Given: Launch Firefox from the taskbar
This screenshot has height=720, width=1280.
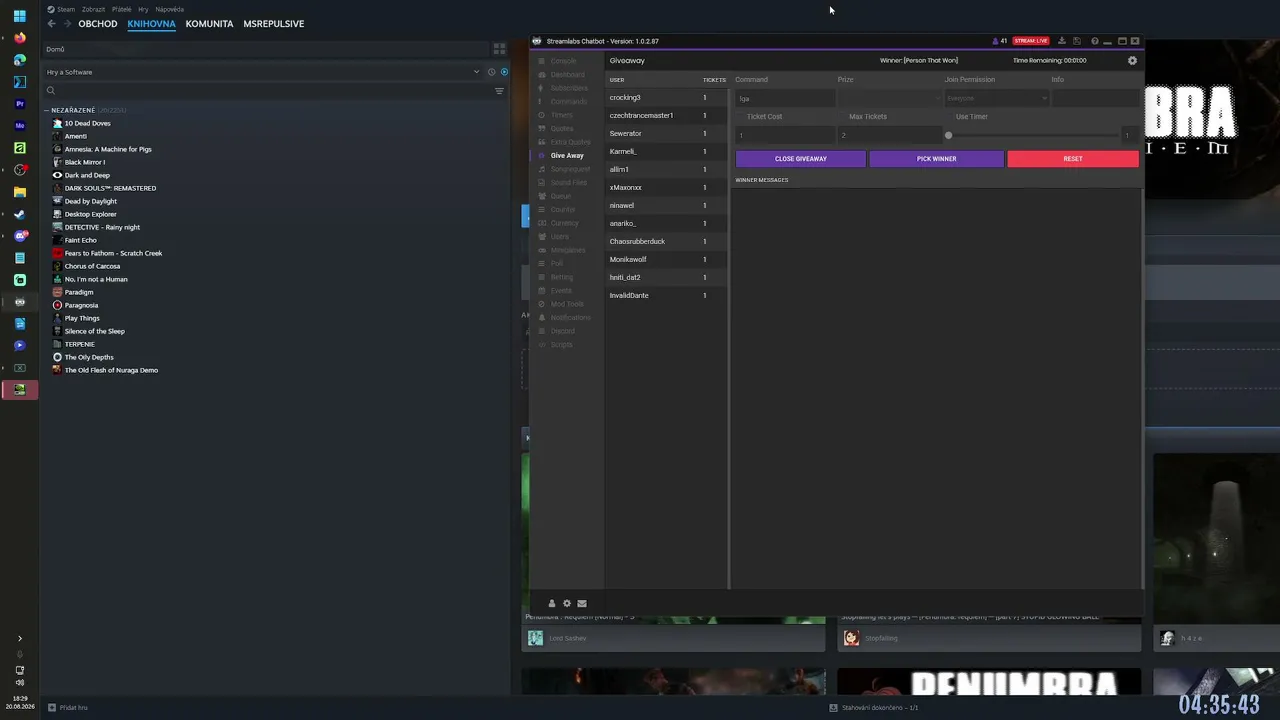Looking at the screenshot, I should tap(19, 38).
